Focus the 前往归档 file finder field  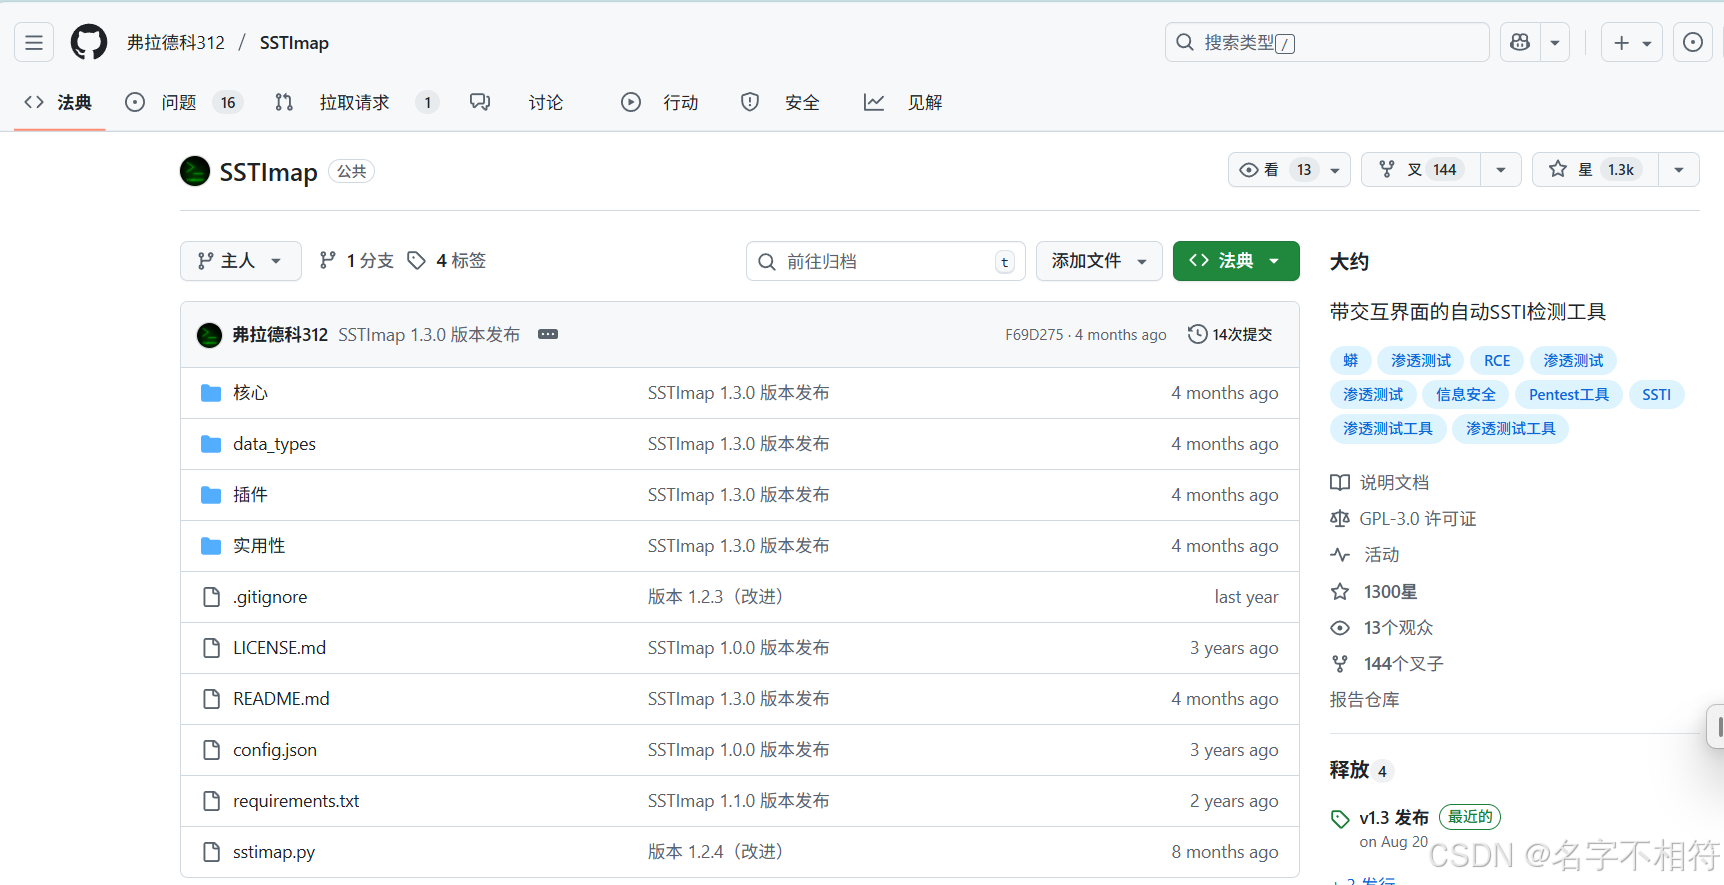pos(886,261)
